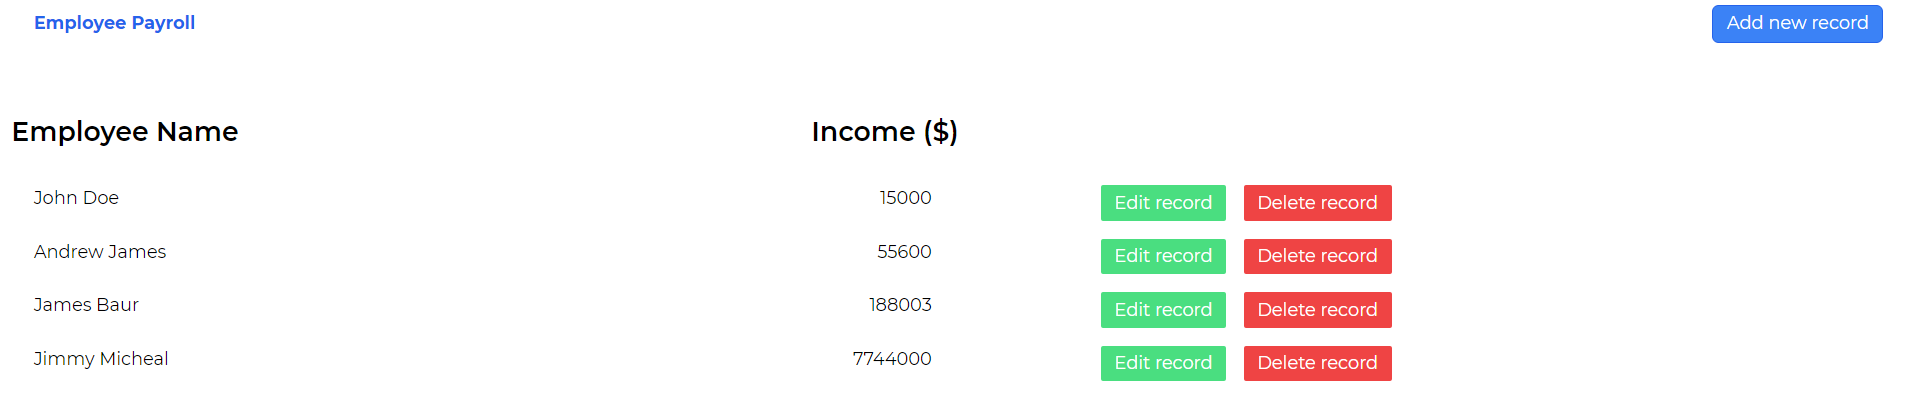Viewport: 1908px width, 419px height.
Task: Click the income value 188003
Action: (900, 305)
